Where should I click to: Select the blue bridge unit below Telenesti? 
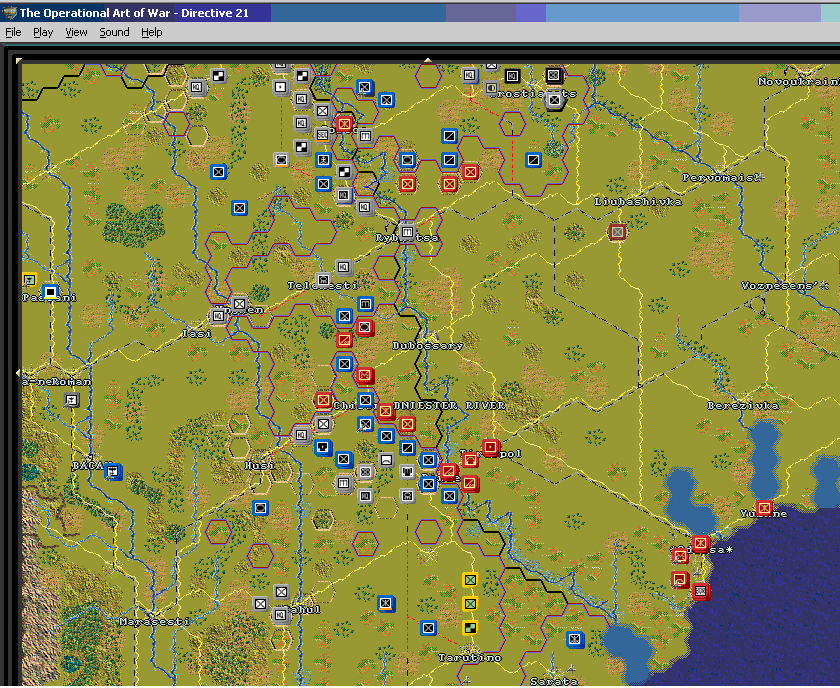[x=365, y=304]
